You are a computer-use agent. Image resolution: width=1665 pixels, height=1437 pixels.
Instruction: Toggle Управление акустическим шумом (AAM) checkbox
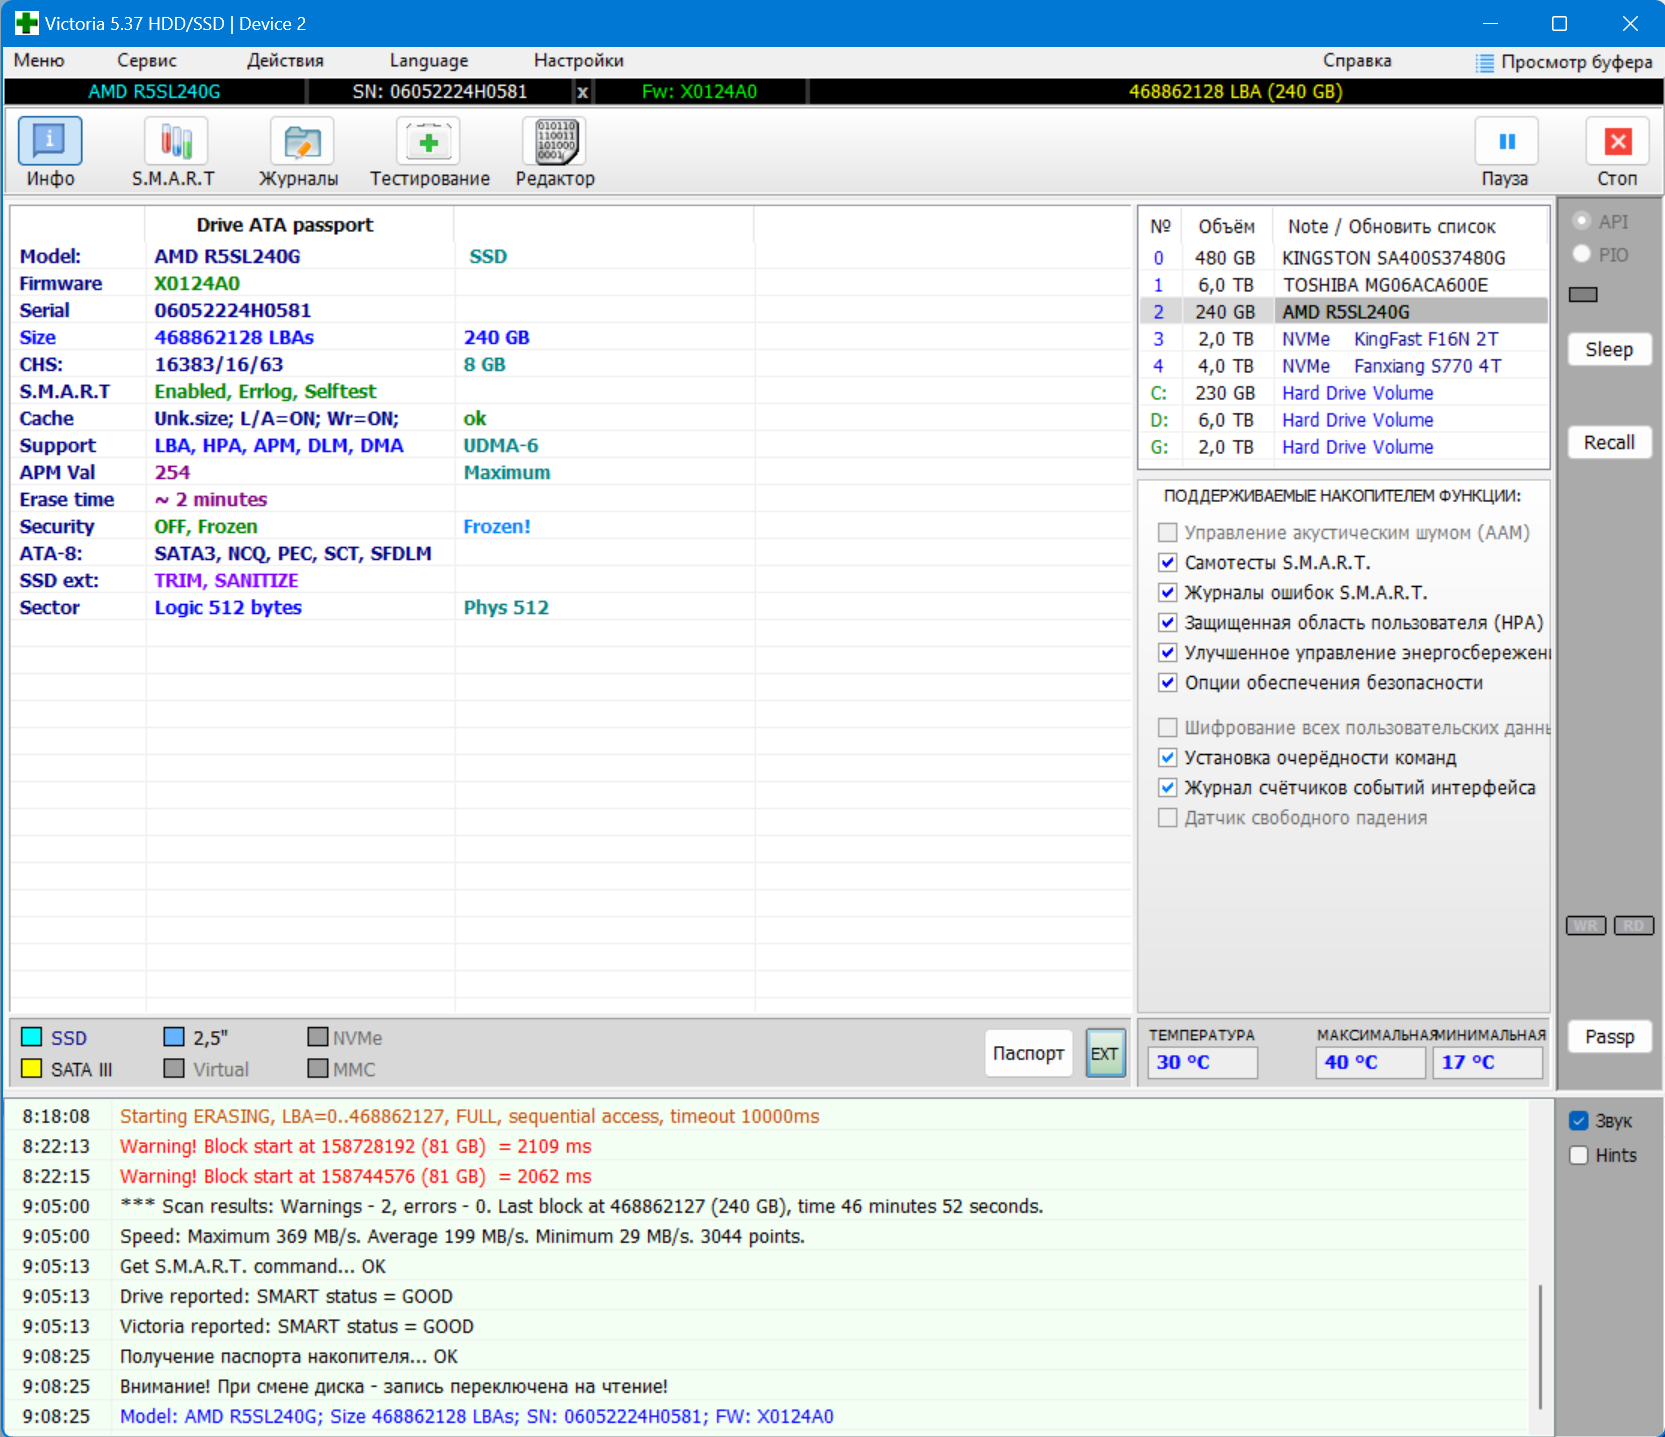coord(1167,532)
